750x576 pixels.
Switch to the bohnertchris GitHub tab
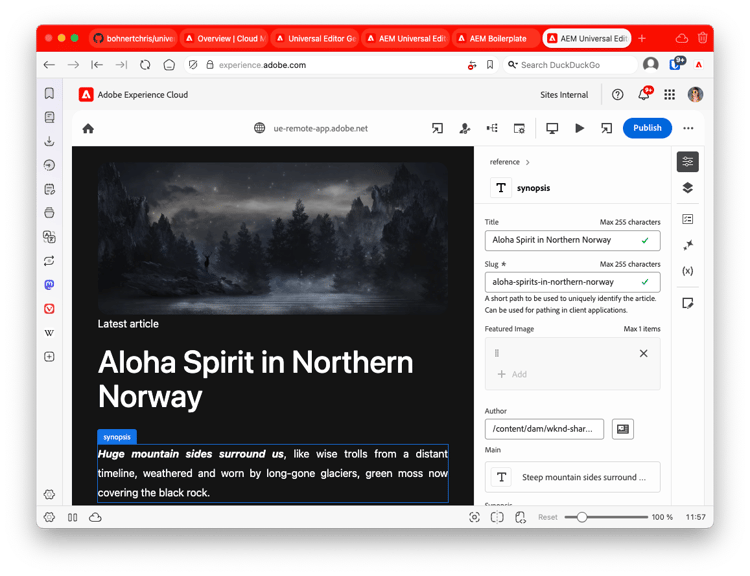coord(133,38)
